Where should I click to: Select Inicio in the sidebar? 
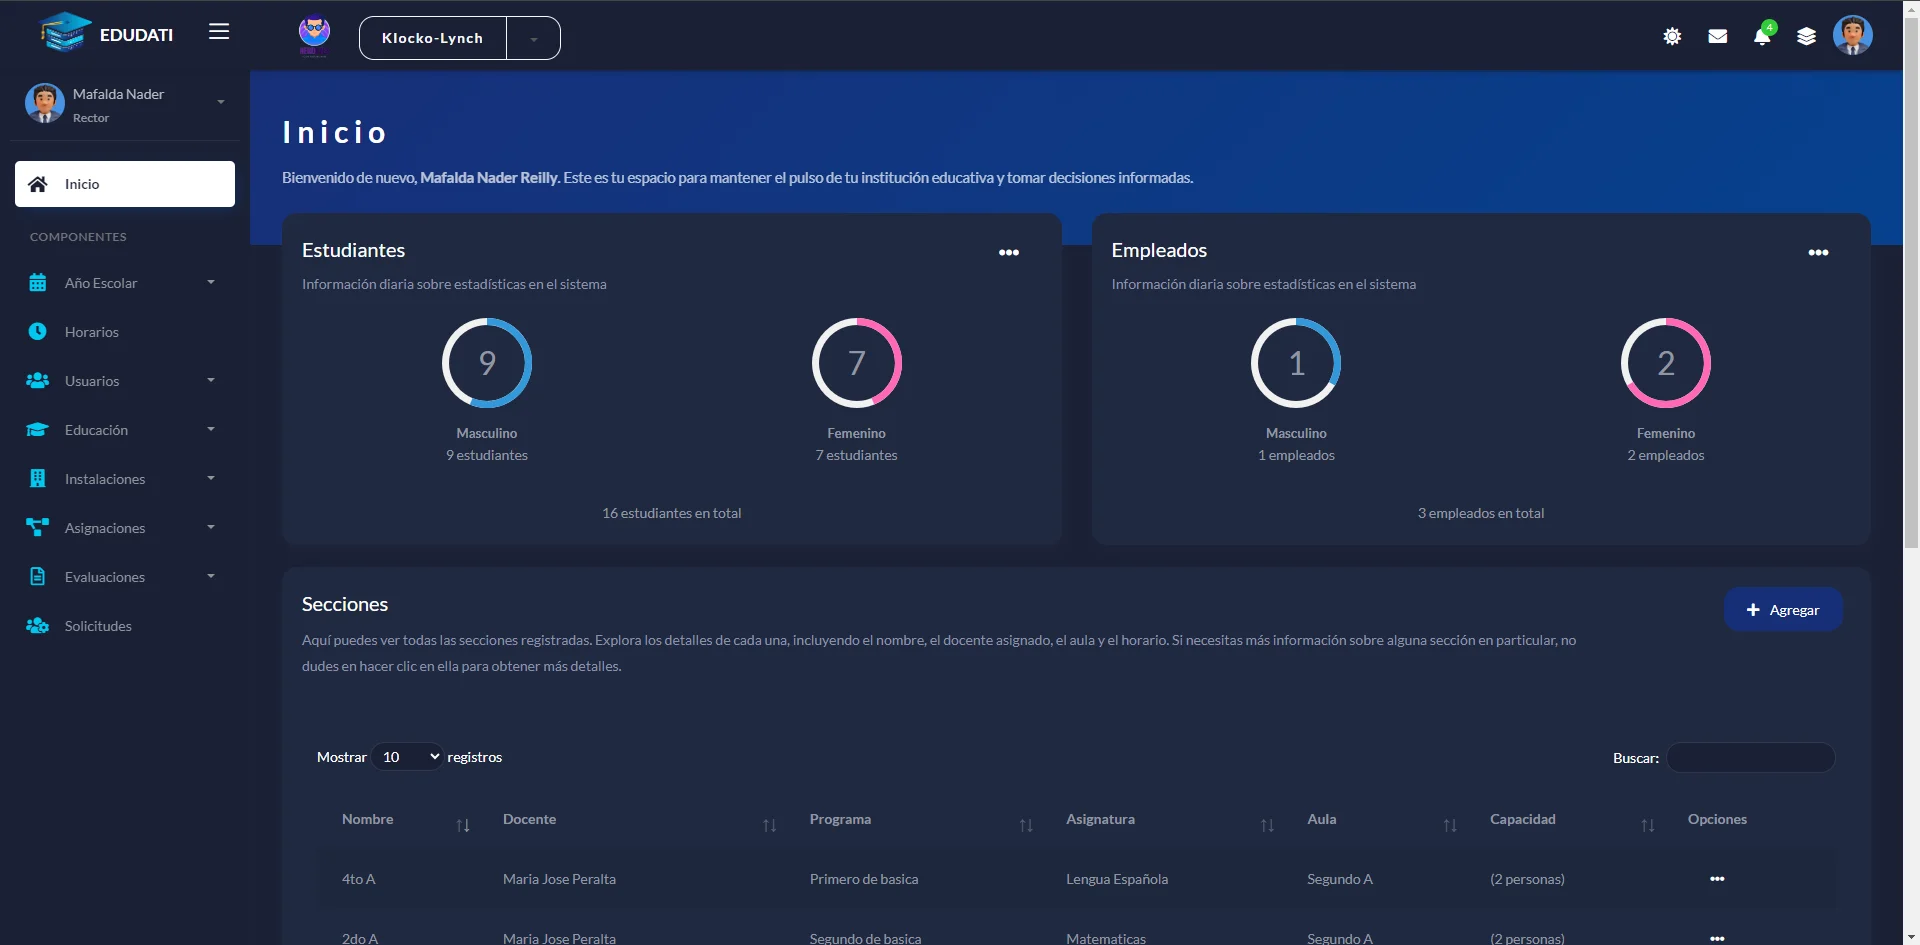tap(125, 184)
